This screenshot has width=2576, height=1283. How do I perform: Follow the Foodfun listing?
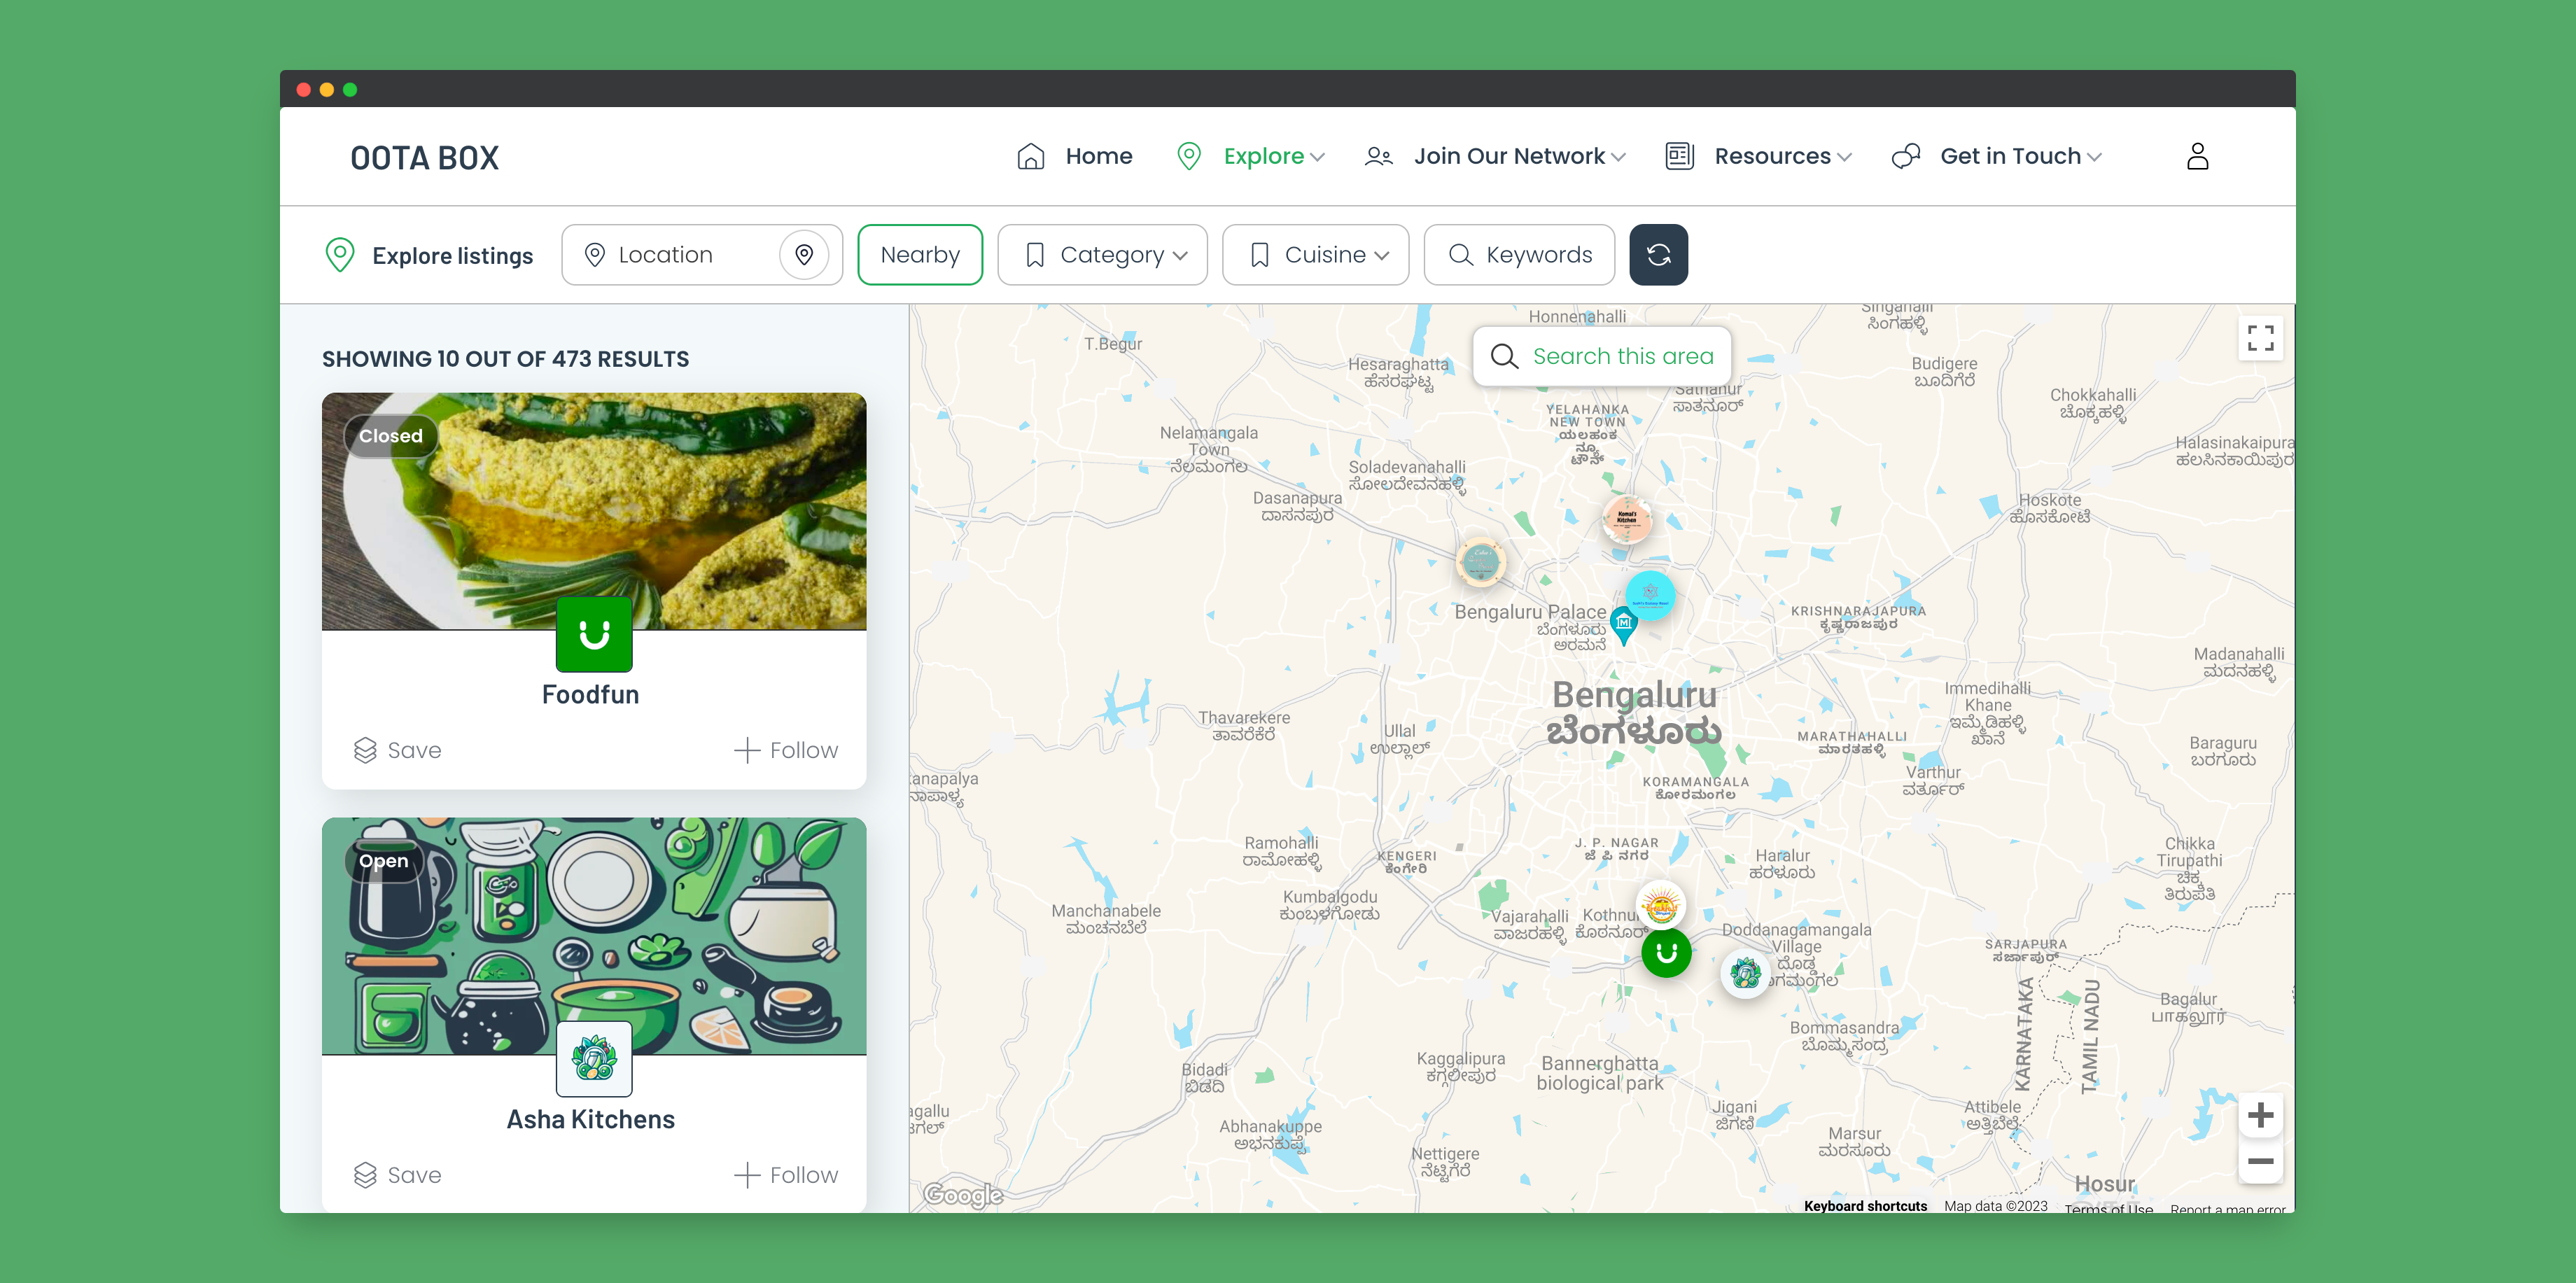786,750
